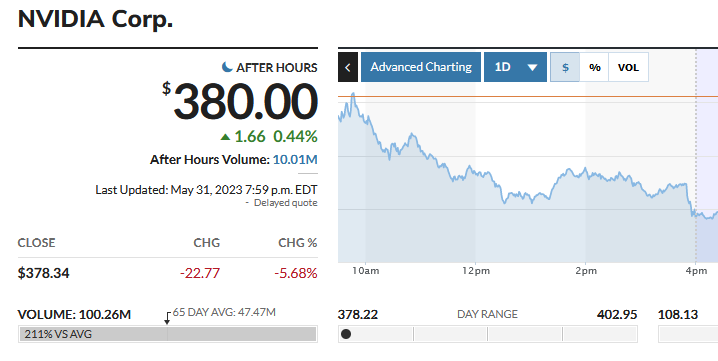Image resolution: width=718 pixels, height=361 pixels.
Task: Click the 4pm marker on chart axis
Action: pyautogui.click(x=696, y=271)
